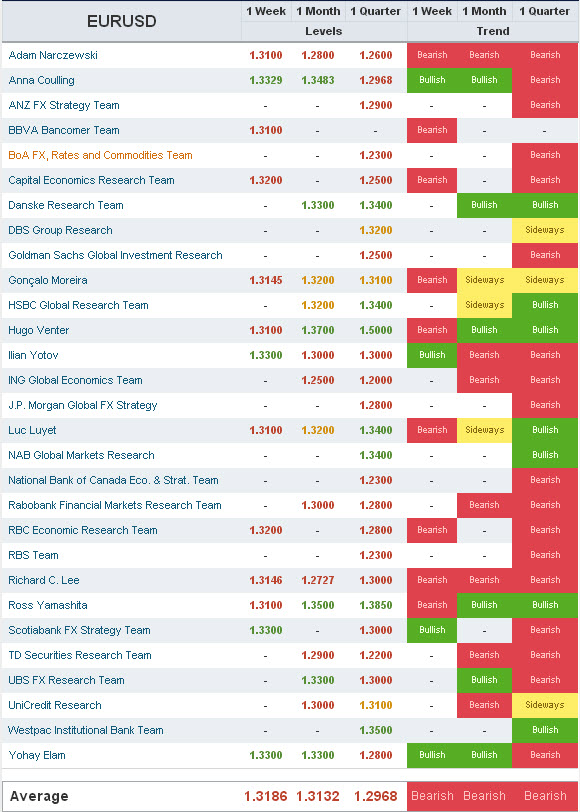The image size is (580, 812).
Task: Click DBS Group Research Sideways quarter cell
Action: click(x=545, y=230)
